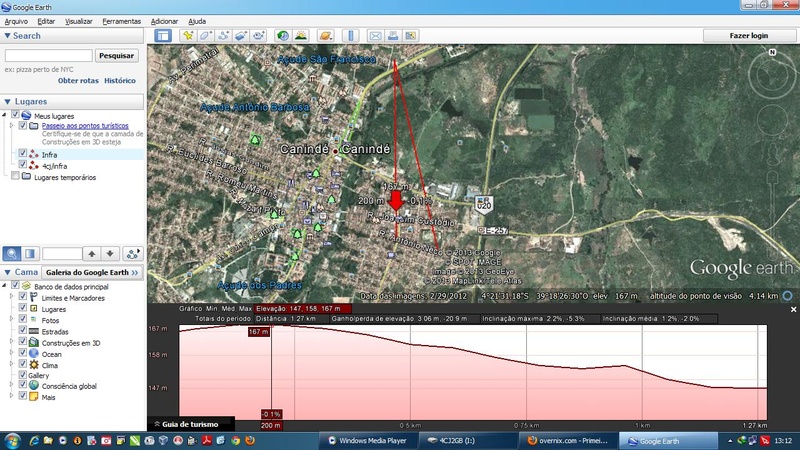Click the Fazer login button
The width and height of the screenshot is (800, 450).
(748, 36)
